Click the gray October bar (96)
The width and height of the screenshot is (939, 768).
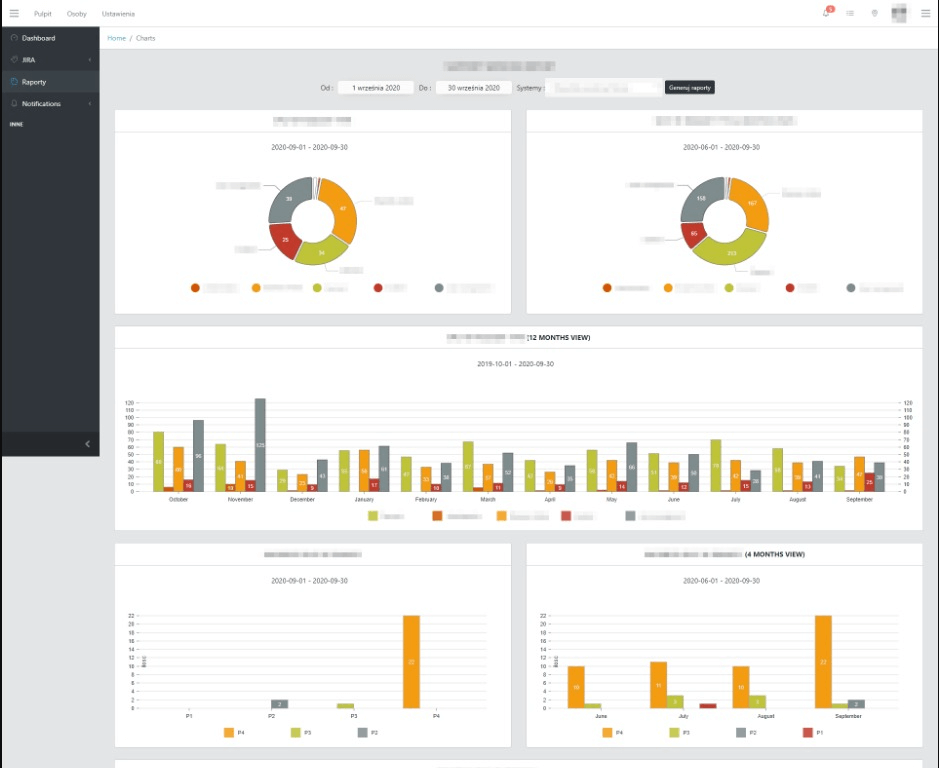(198, 456)
